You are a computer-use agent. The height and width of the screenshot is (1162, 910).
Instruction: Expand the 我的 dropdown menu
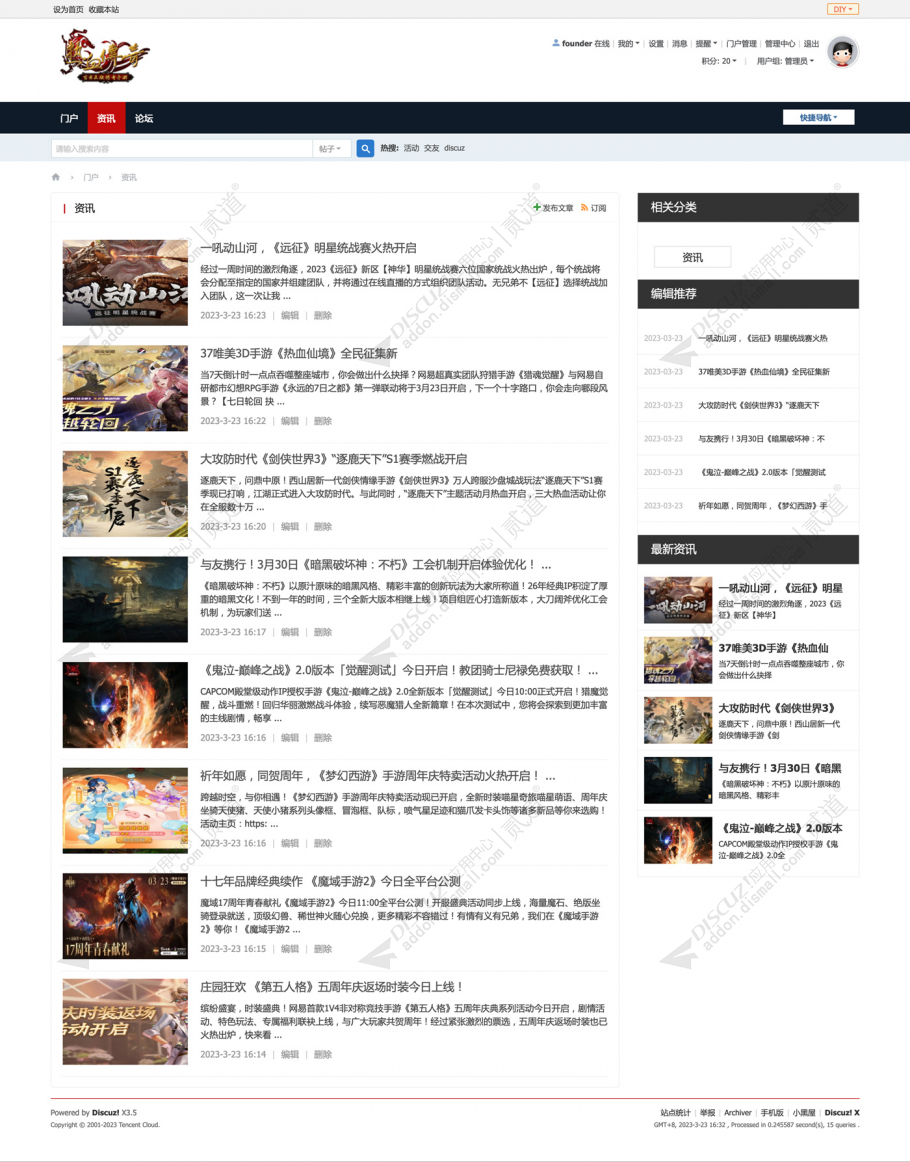click(628, 44)
